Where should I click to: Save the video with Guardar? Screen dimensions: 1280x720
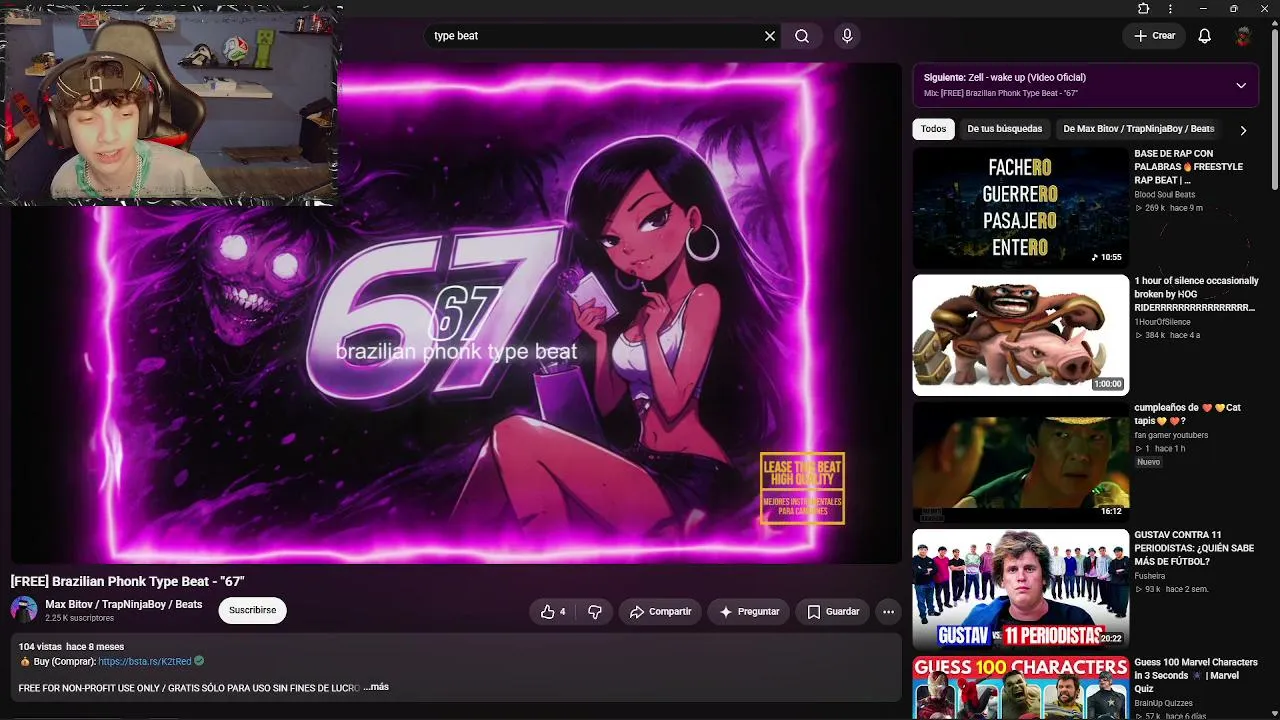833,612
